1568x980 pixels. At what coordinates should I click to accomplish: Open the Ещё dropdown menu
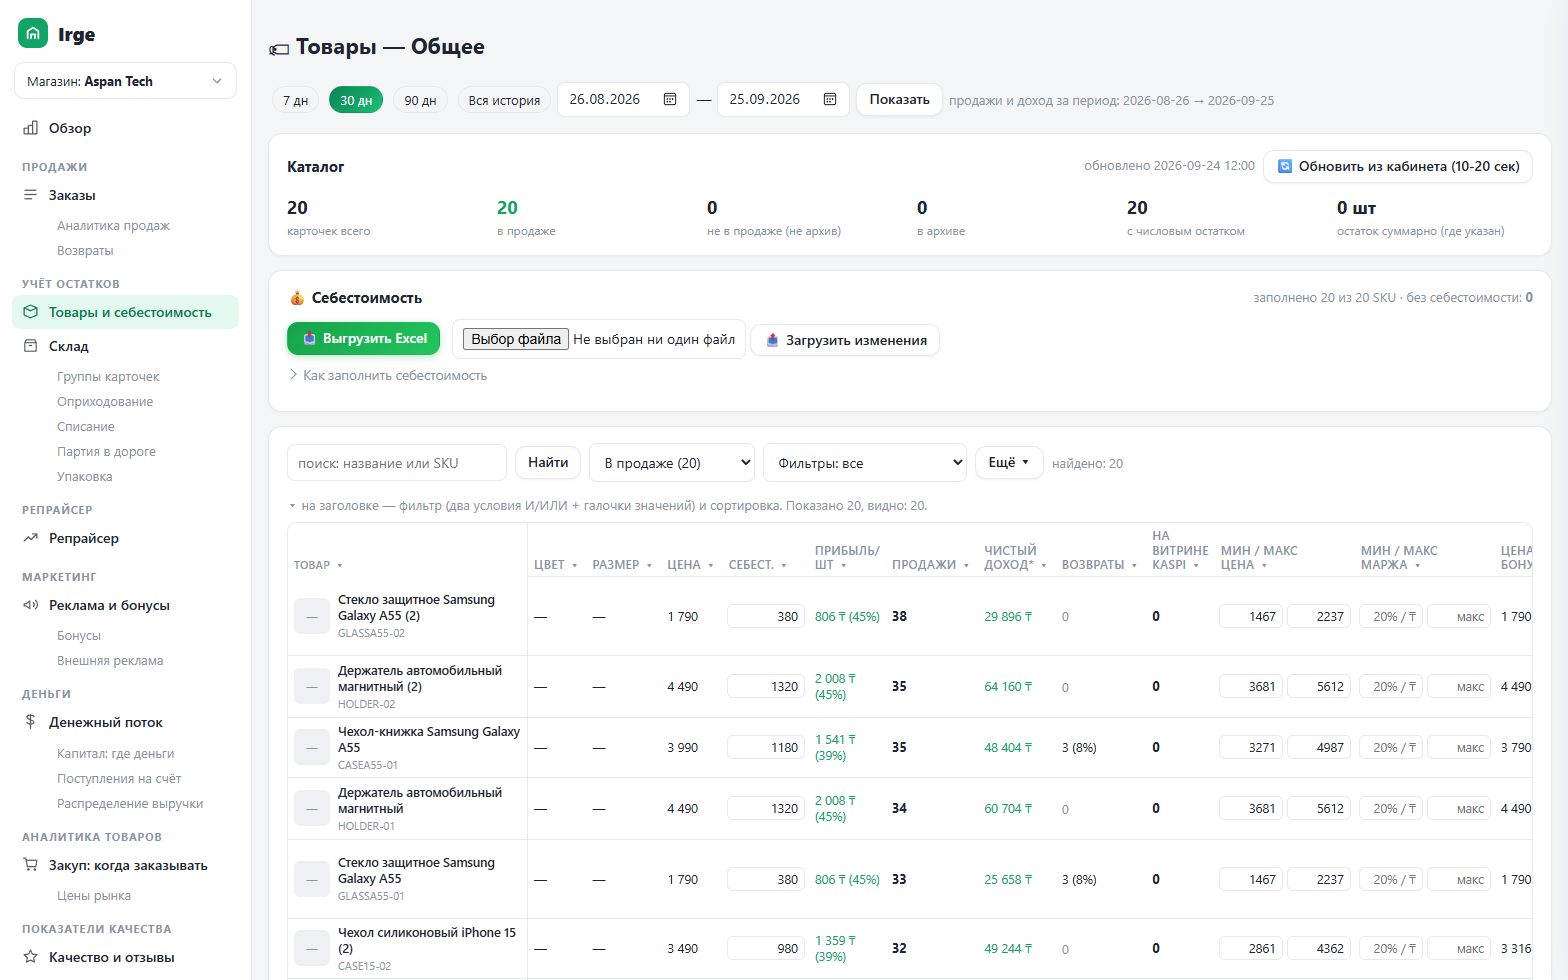point(1009,462)
